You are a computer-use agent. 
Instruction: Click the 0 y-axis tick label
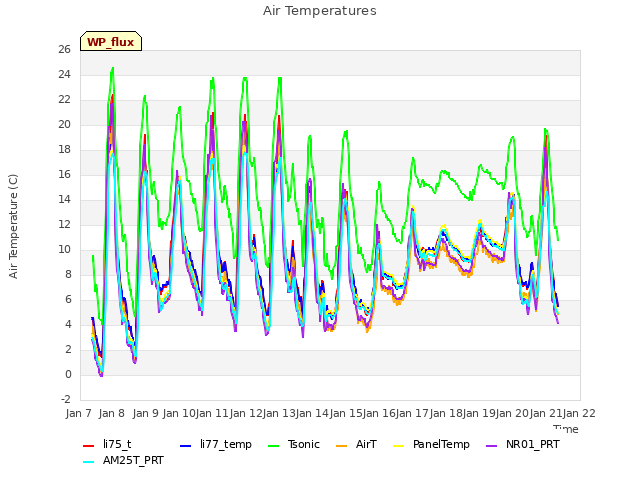pyautogui.click(x=68, y=375)
